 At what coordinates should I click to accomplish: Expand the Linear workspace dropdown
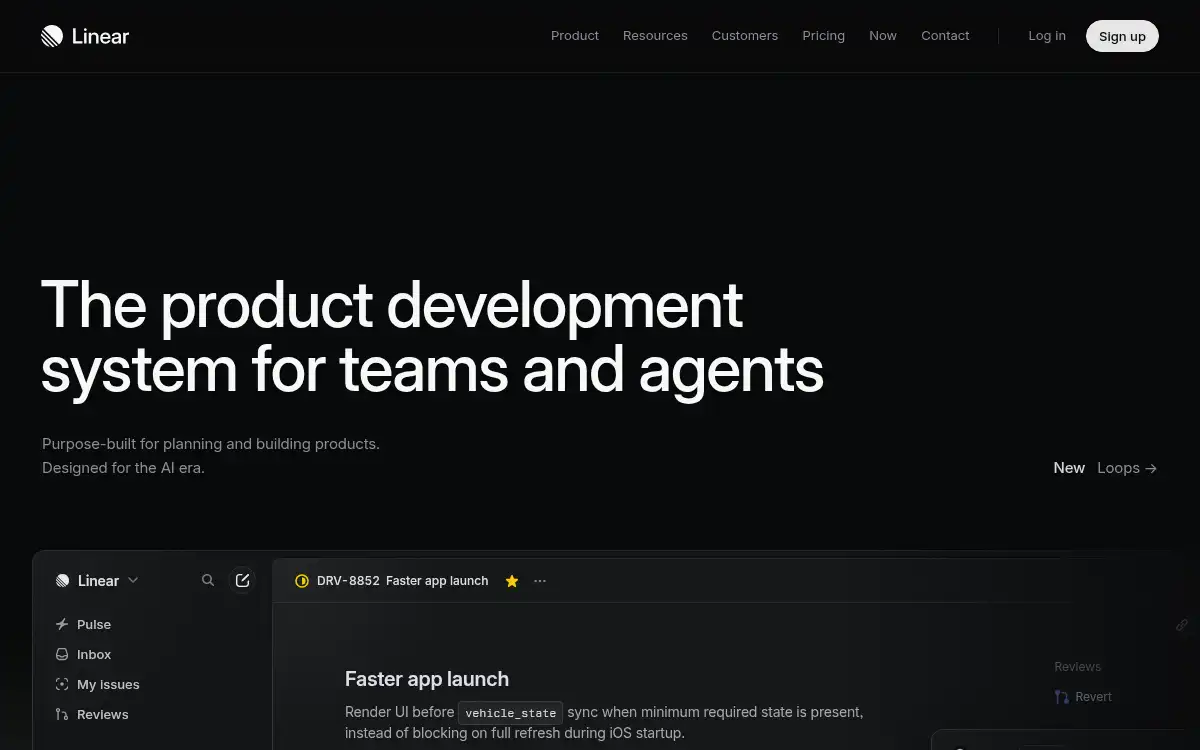click(x=97, y=581)
